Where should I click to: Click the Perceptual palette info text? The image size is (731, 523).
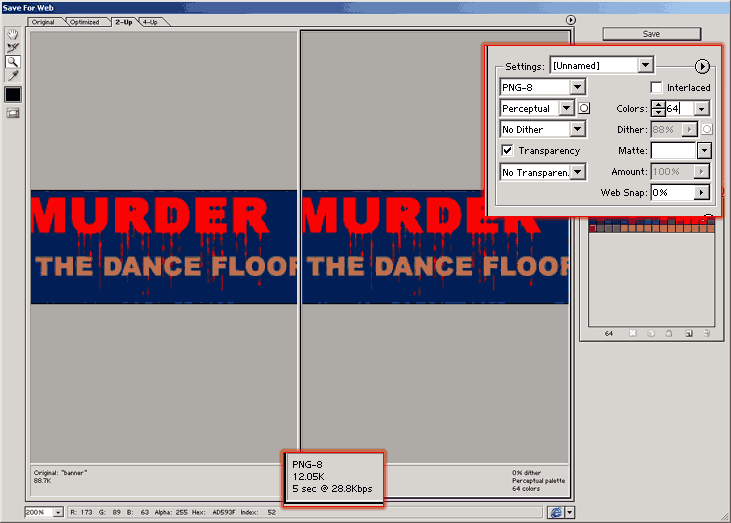(x=538, y=481)
